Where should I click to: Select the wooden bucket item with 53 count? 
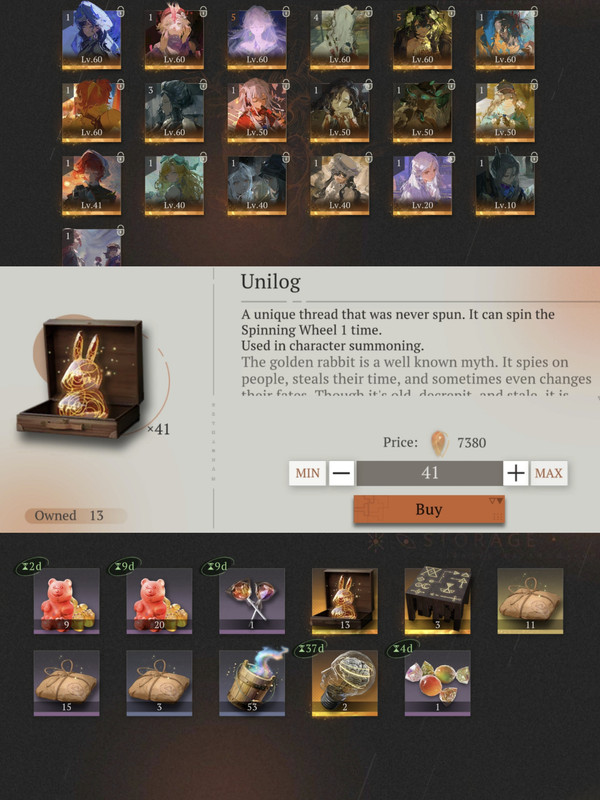(x=252, y=683)
